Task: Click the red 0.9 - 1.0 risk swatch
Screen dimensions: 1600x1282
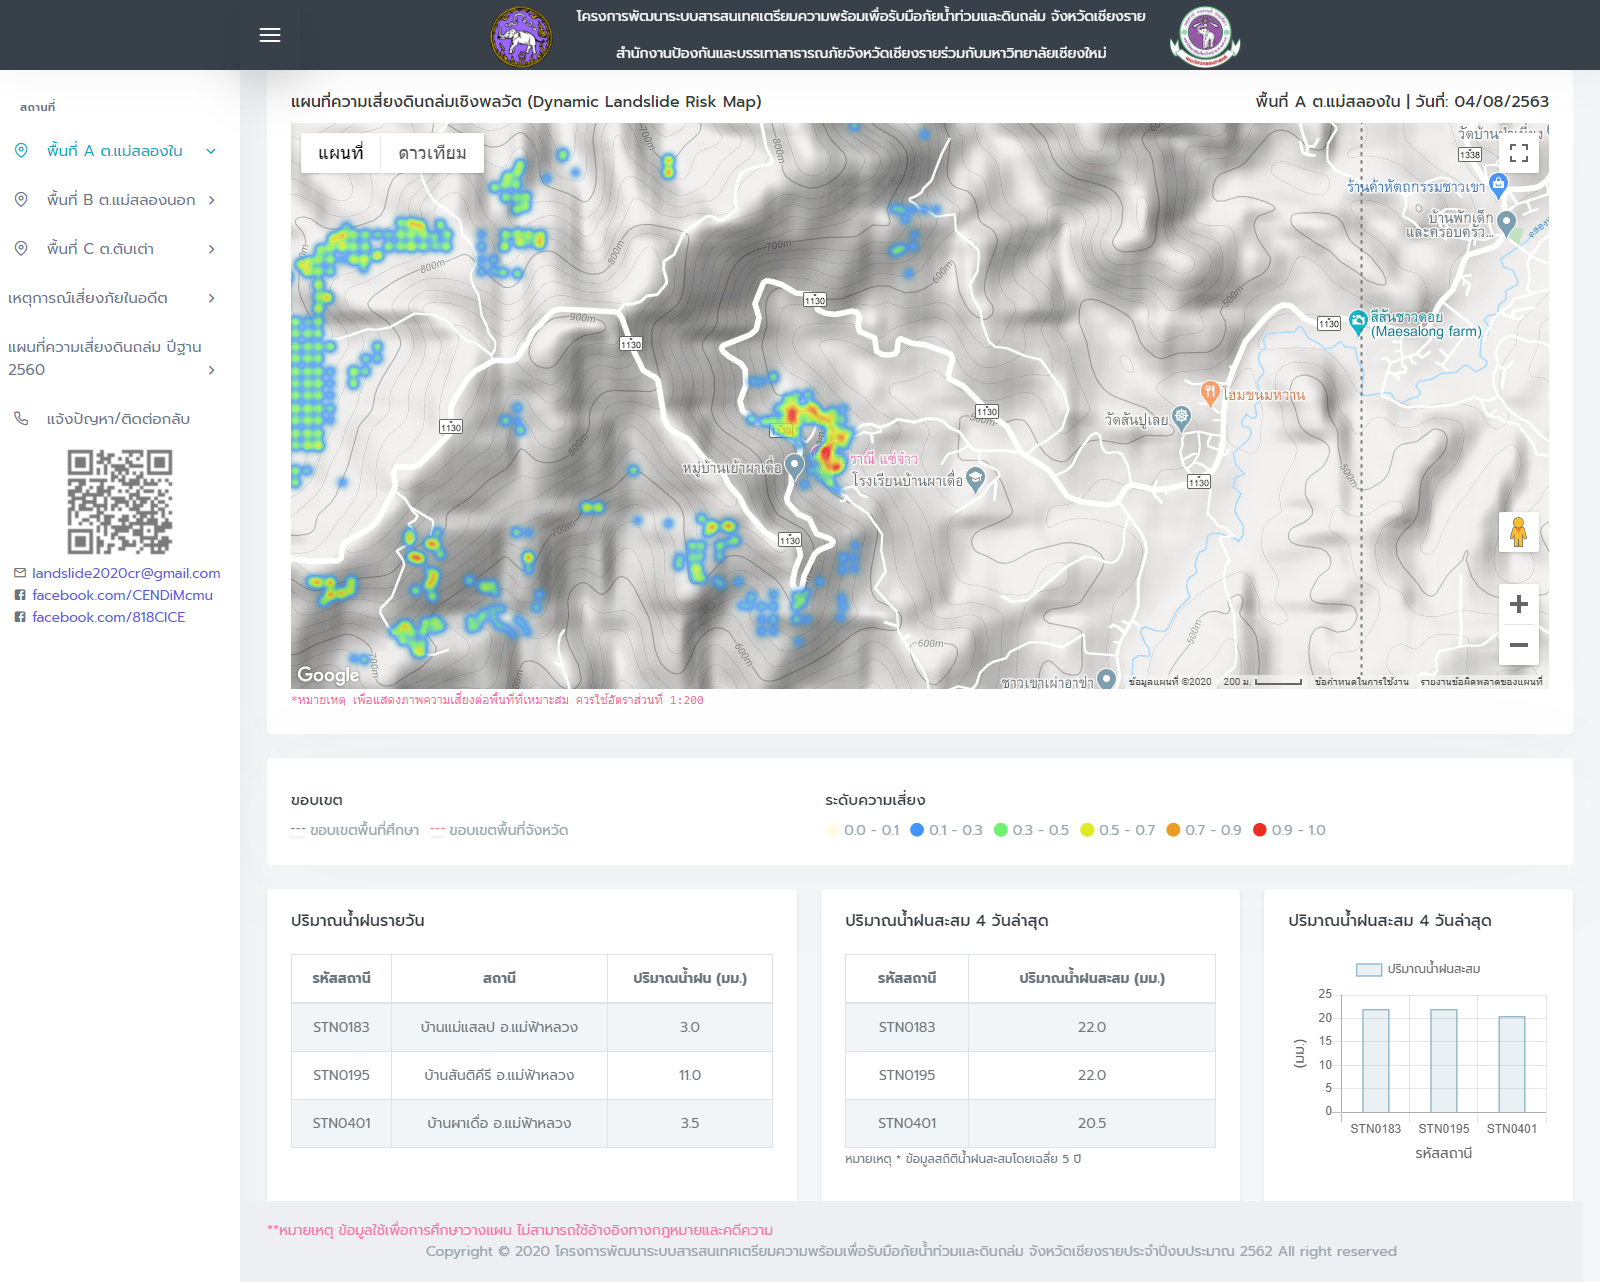Action: tap(1260, 830)
